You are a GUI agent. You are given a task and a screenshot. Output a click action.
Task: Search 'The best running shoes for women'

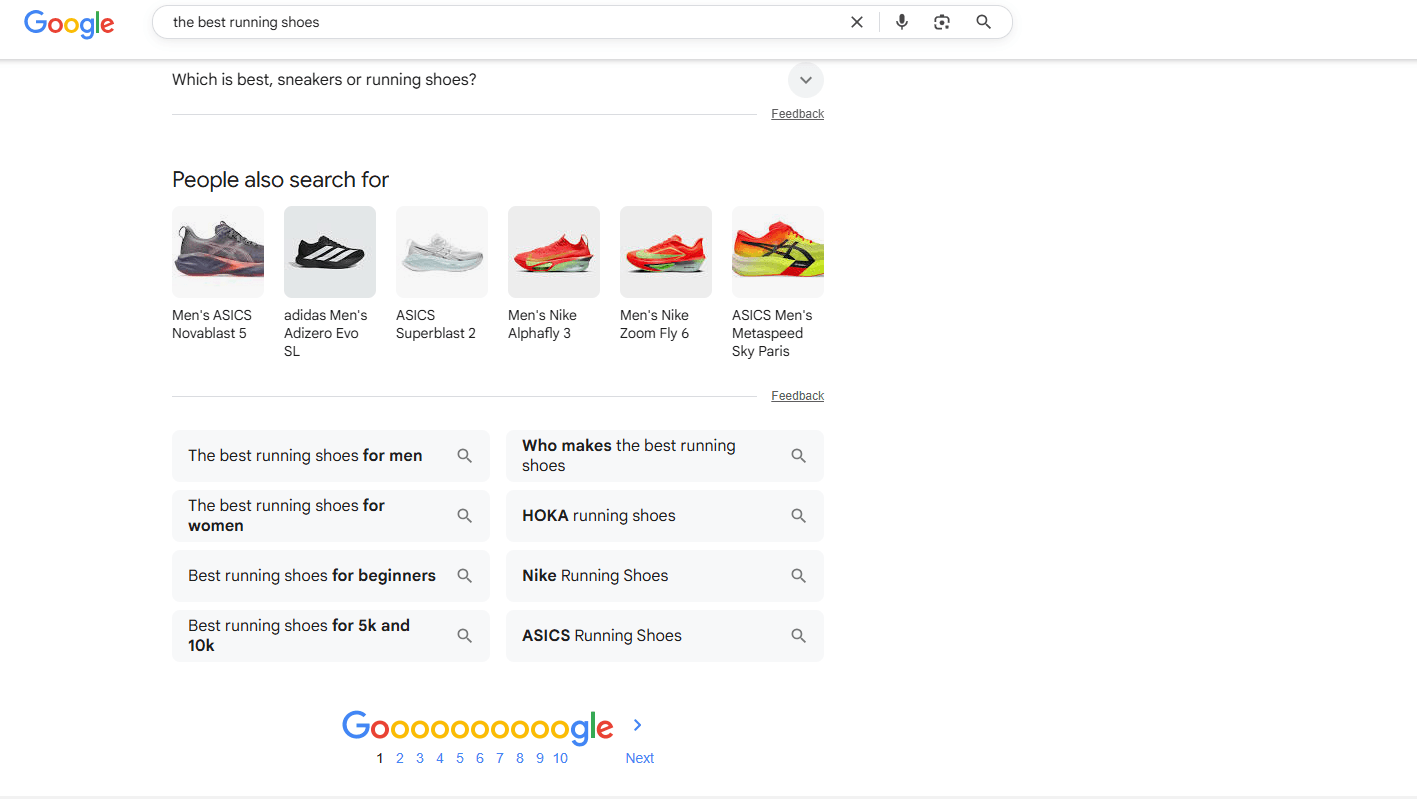coord(331,516)
